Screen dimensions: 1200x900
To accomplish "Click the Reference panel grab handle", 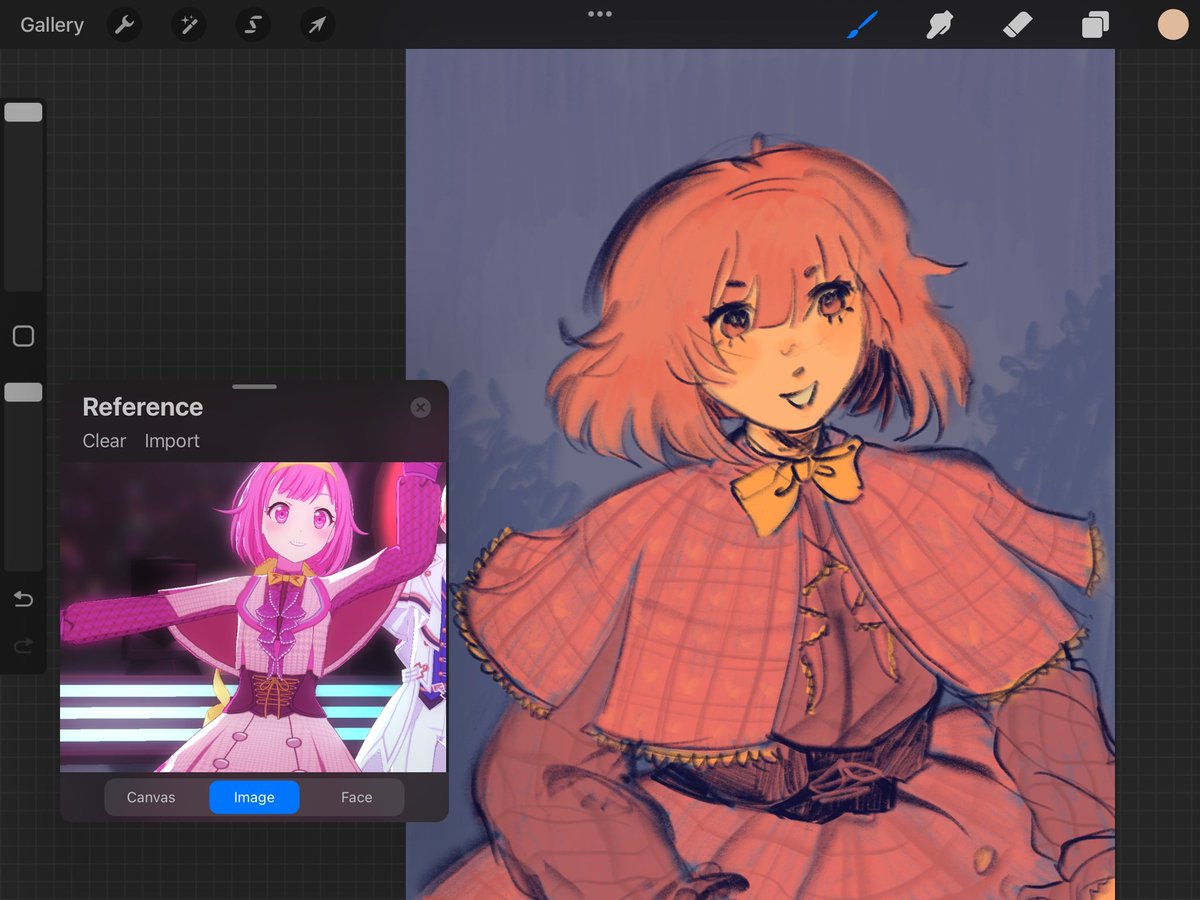I will point(254,386).
